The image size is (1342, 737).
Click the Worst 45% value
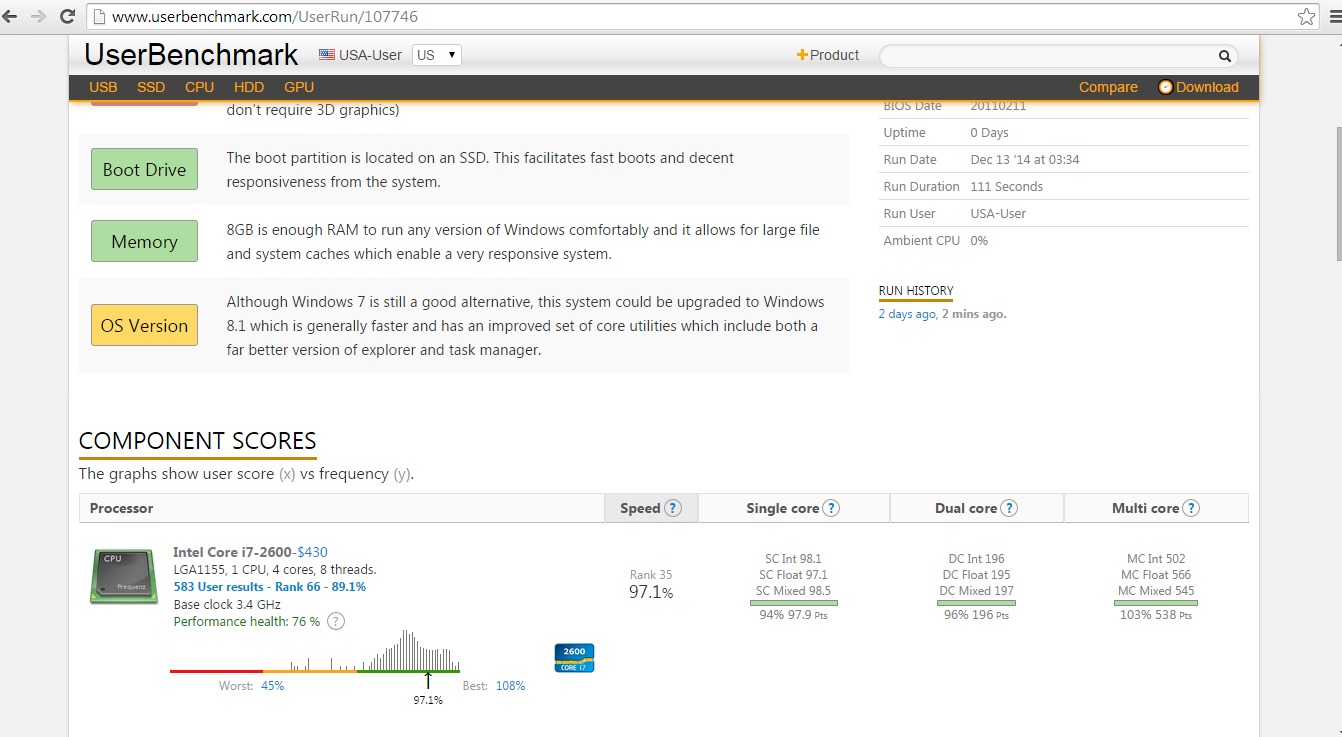(x=272, y=686)
